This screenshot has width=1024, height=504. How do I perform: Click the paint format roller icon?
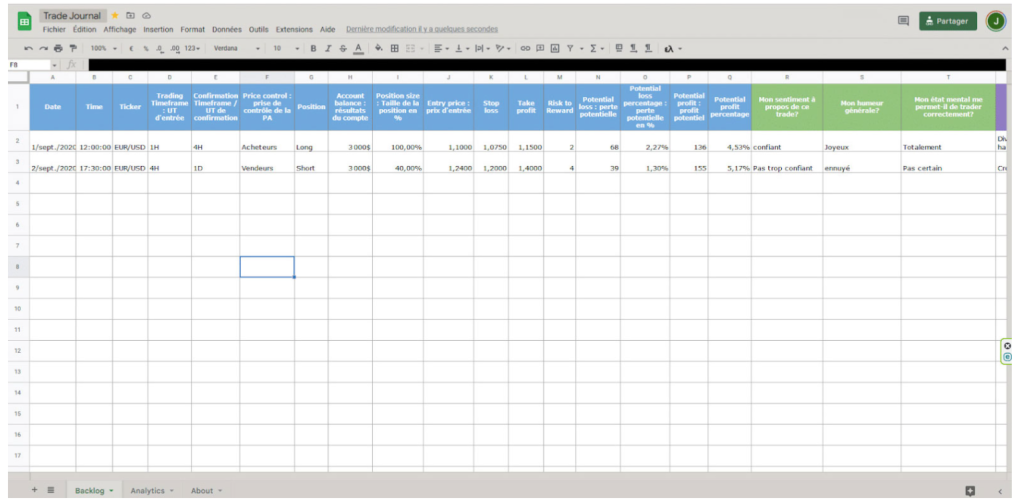pos(72,48)
